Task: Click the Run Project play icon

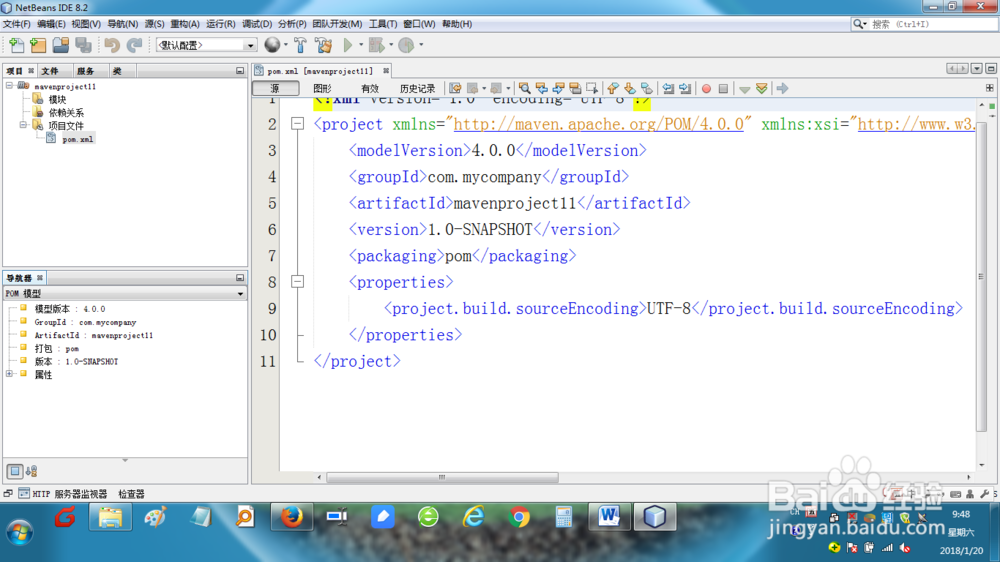Action: pos(348,45)
